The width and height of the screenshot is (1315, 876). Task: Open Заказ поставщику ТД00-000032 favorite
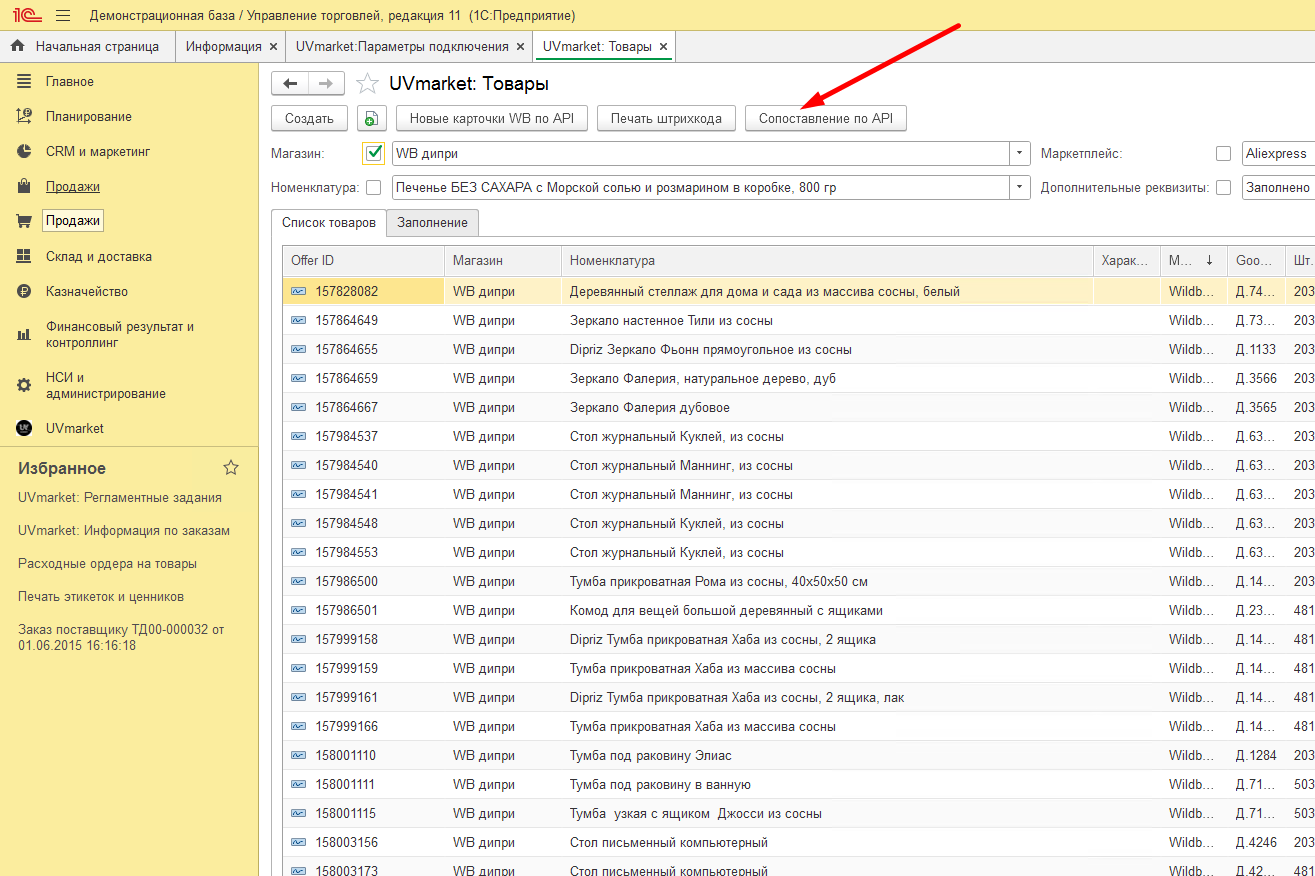tap(121, 637)
